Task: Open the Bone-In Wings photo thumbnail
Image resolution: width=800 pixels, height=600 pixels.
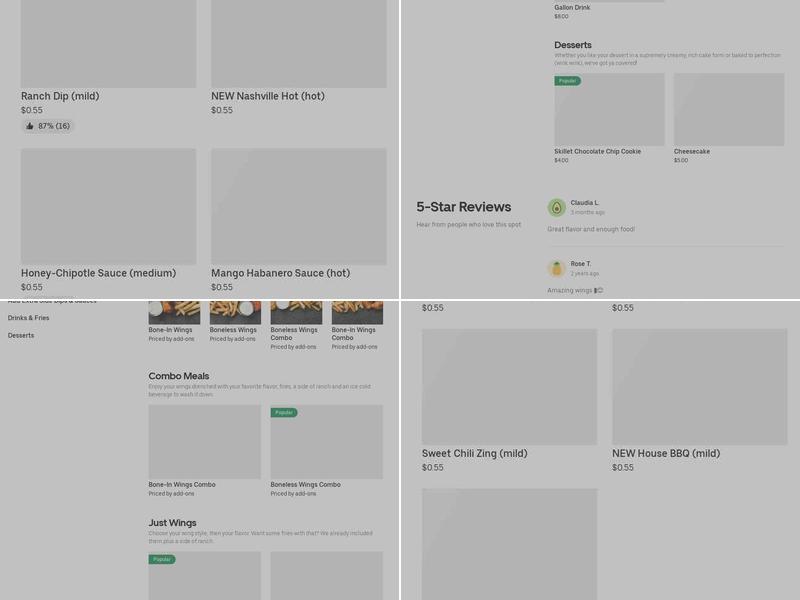Action: tap(174, 312)
